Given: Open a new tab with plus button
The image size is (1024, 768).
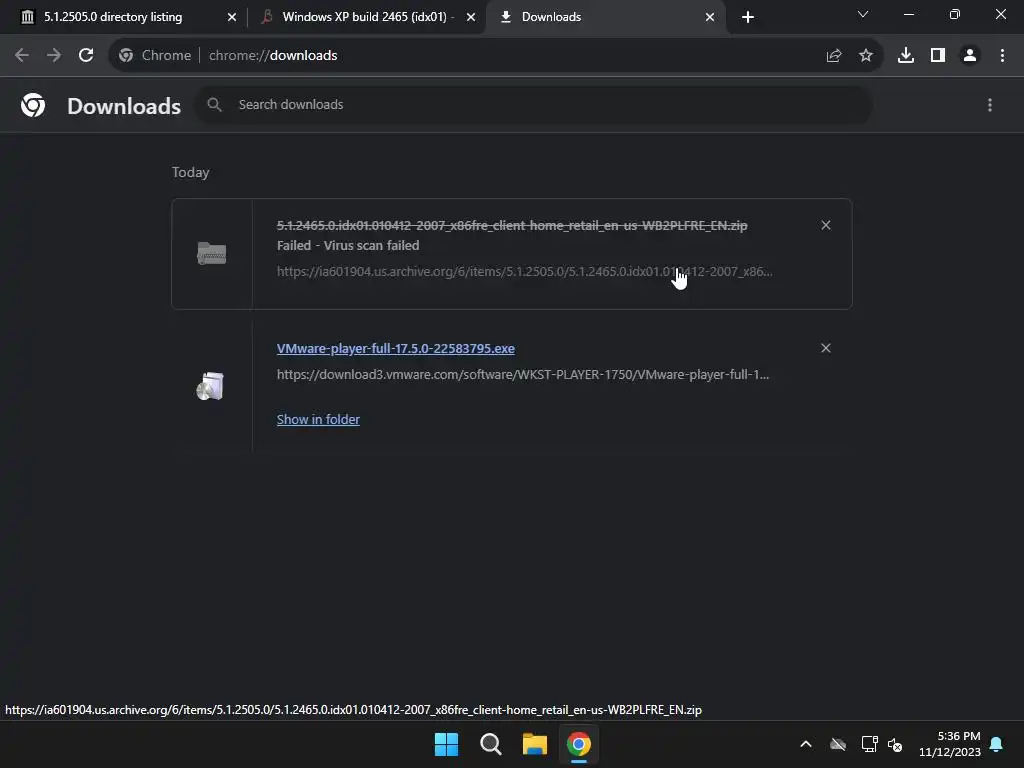Looking at the screenshot, I should (748, 17).
